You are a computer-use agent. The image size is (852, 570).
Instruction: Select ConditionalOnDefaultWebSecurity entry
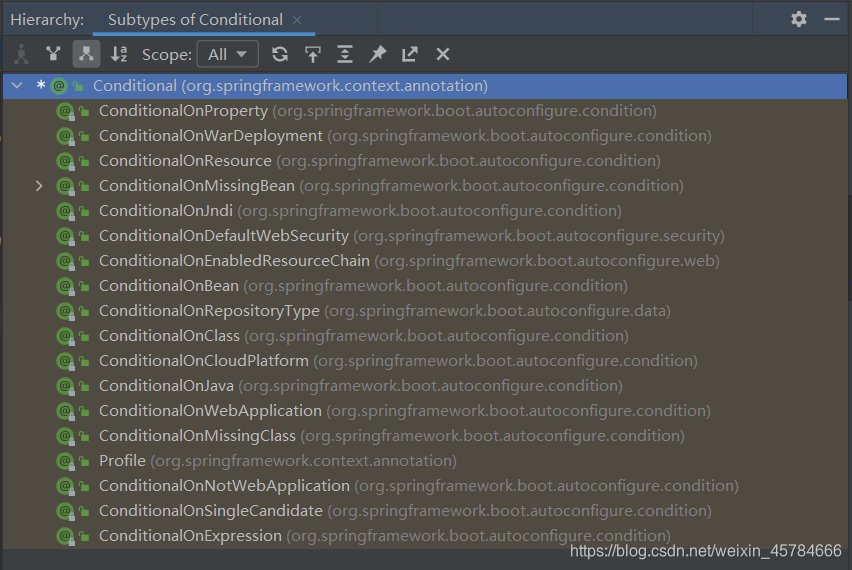coord(425,236)
